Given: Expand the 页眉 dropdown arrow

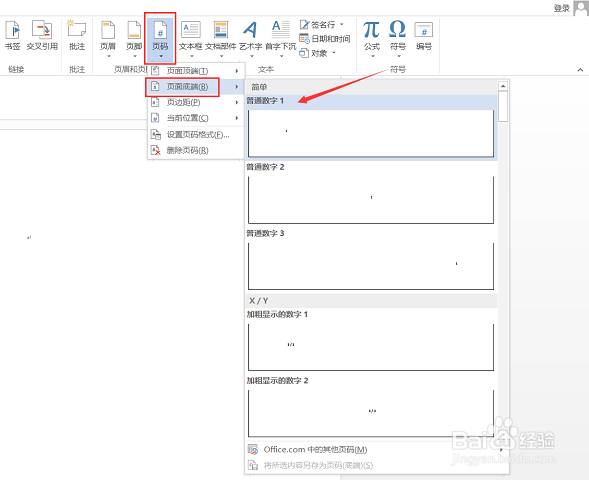Looking at the screenshot, I should click(109, 56).
